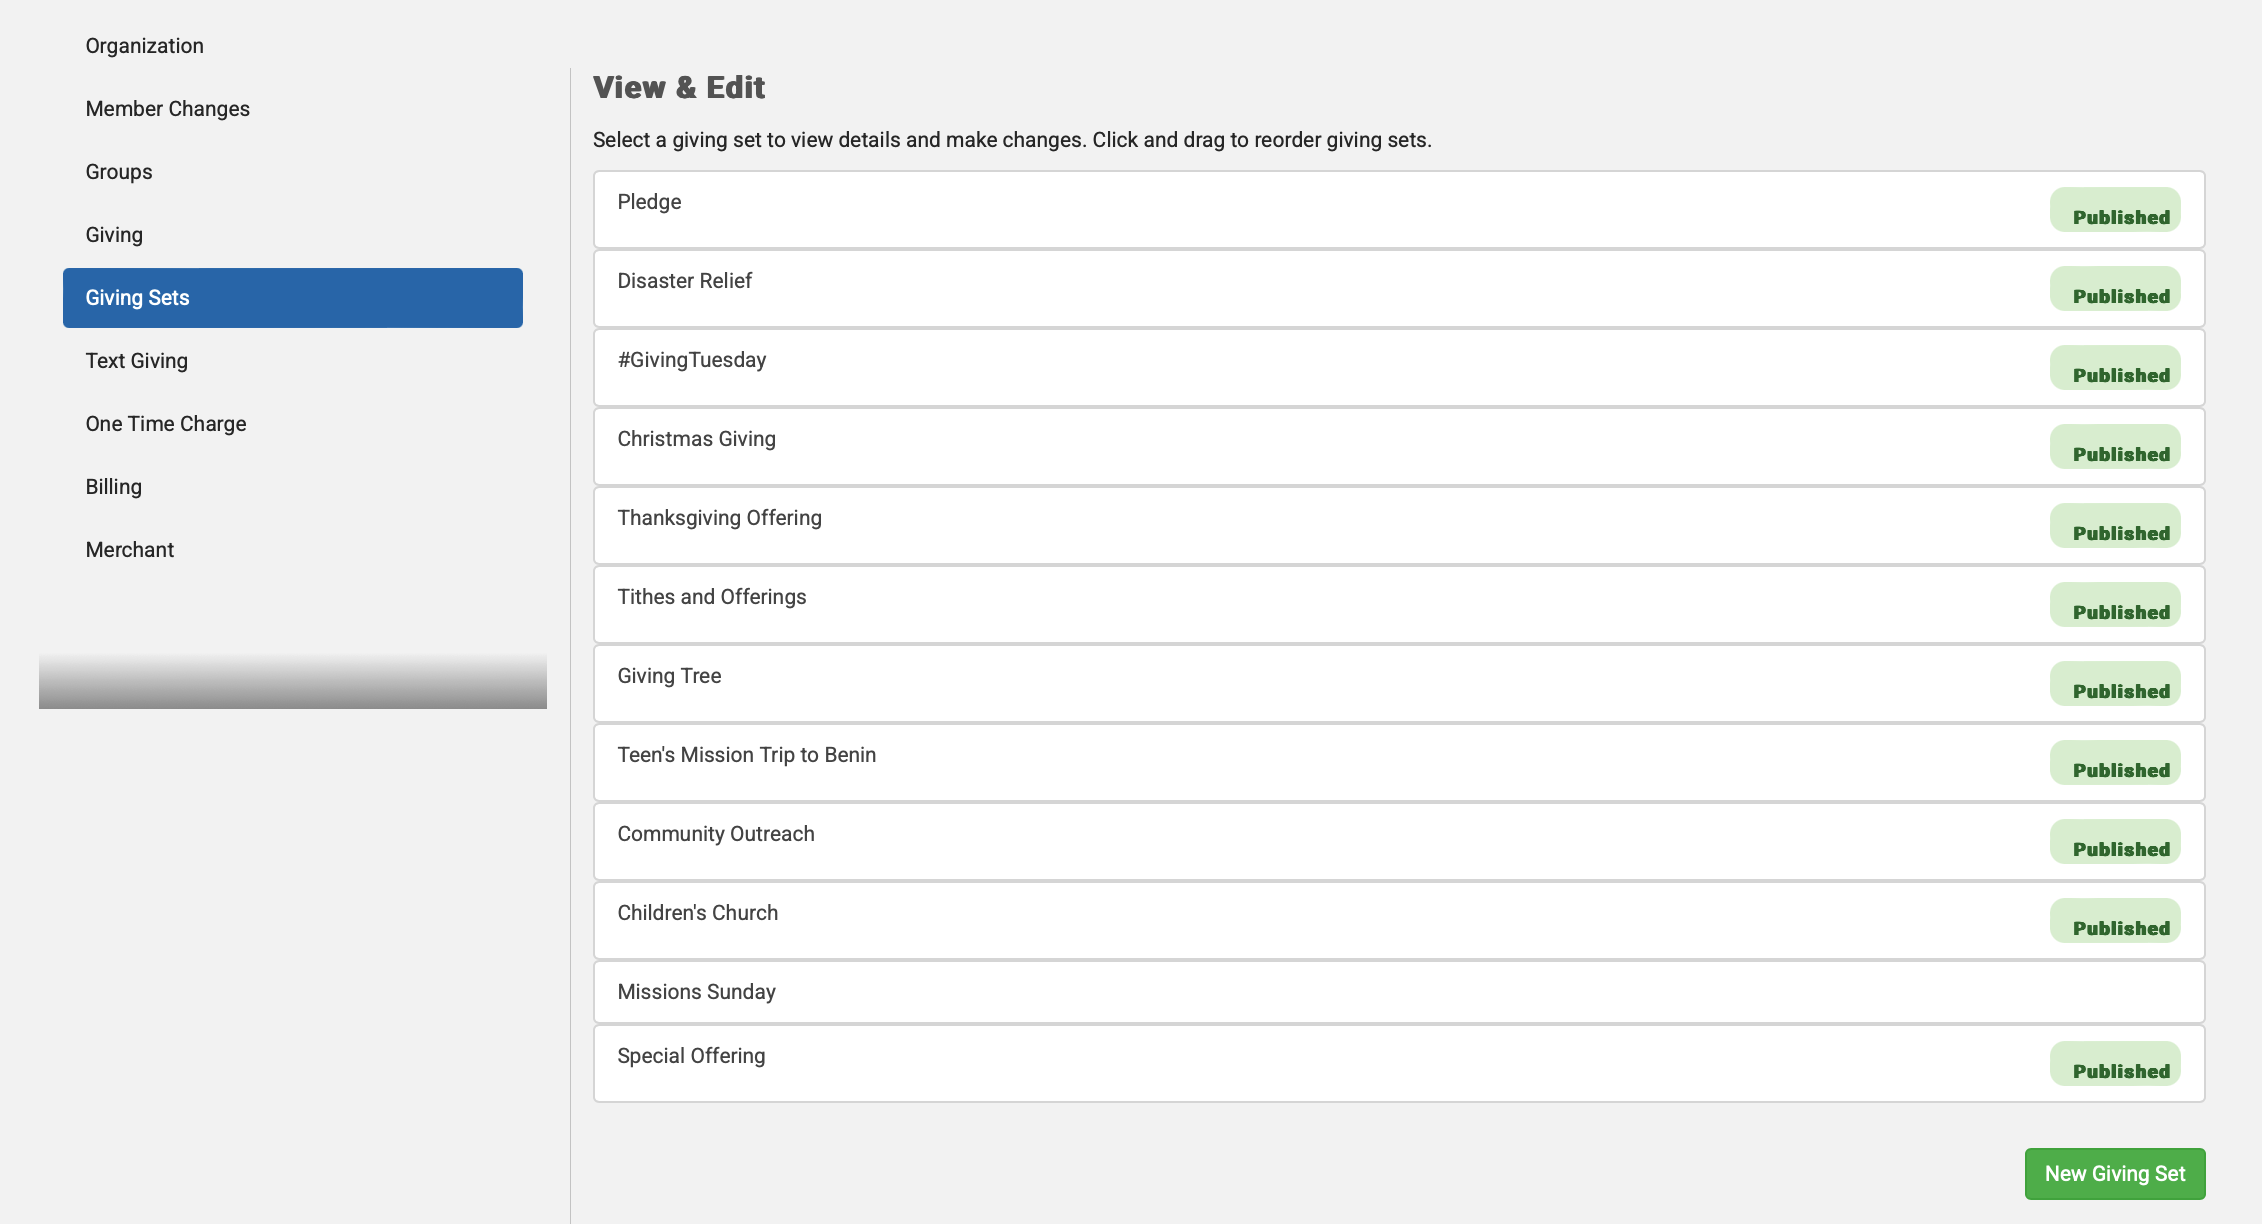Open the Merchant settings
The height and width of the screenshot is (1224, 2262).
click(x=129, y=550)
